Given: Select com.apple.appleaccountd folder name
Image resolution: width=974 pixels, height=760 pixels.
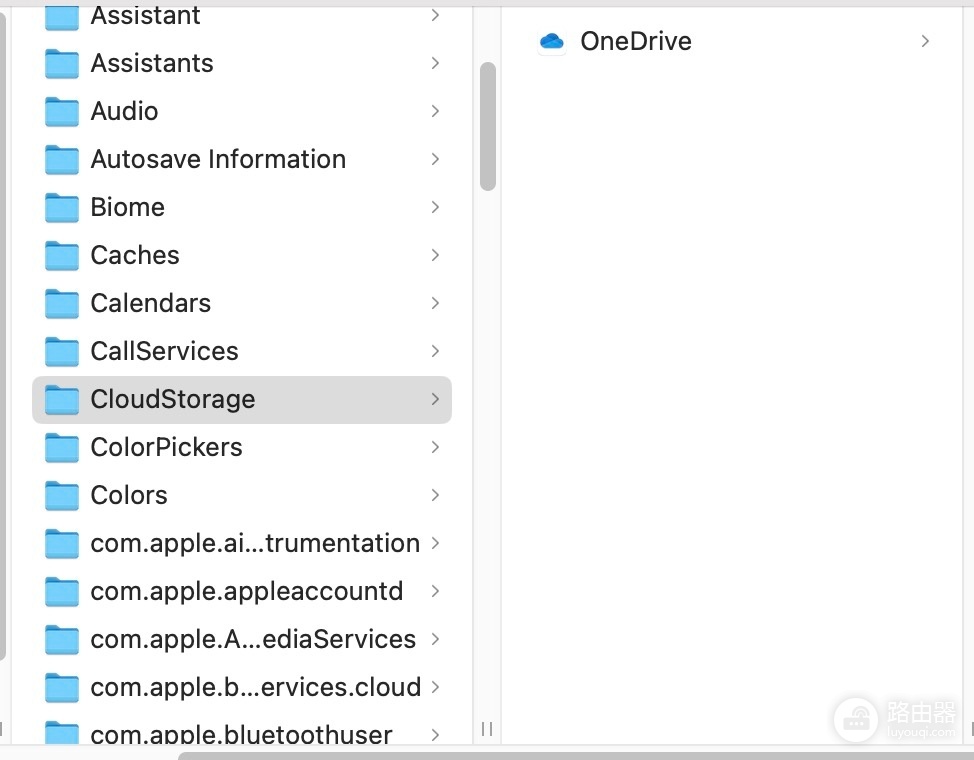Looking at the screenshot, I should 247,591.
